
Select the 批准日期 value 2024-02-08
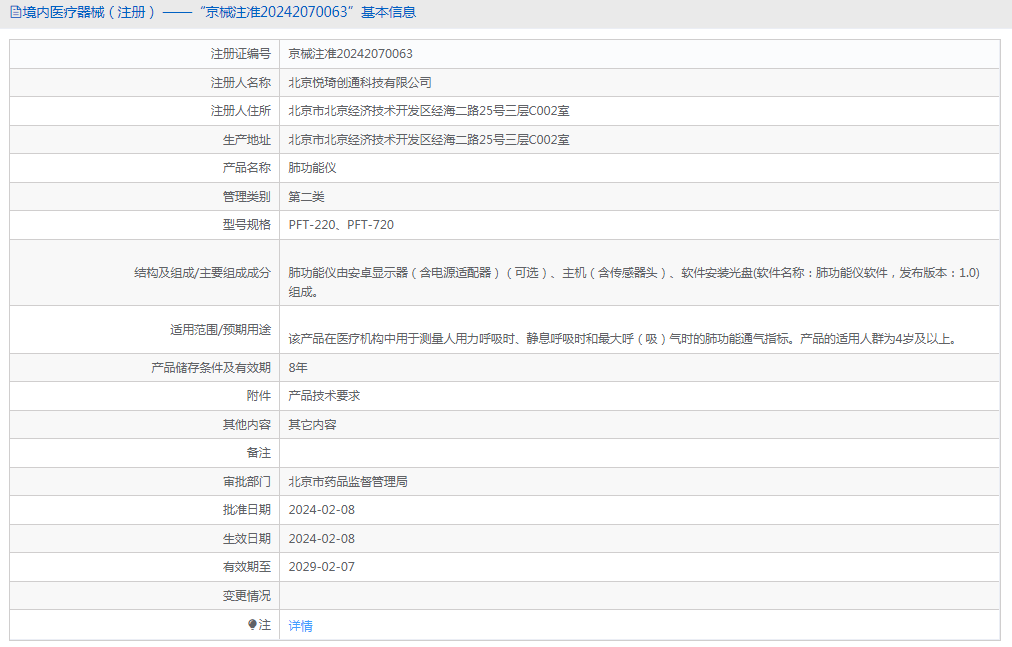pyautogui.click(x=321, y=510)
